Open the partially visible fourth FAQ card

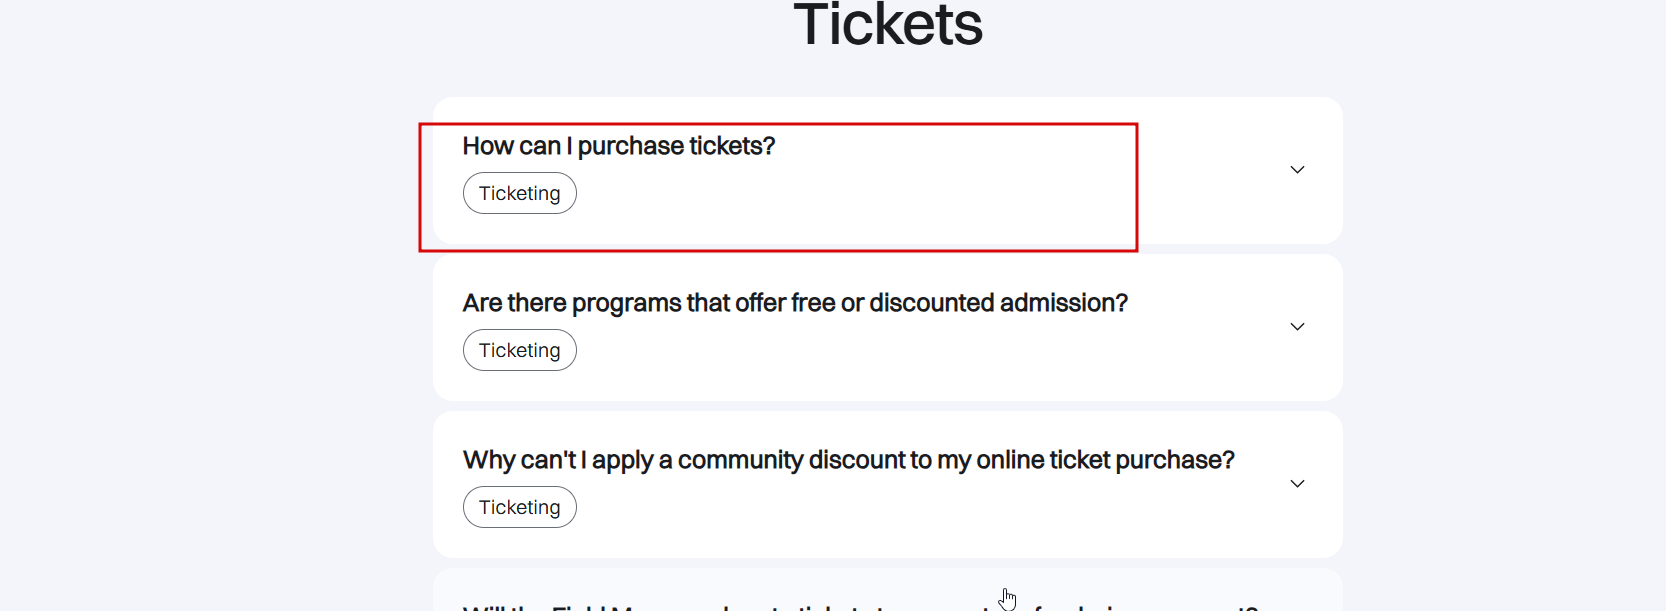pyautogui.click(x=888, y=595)
